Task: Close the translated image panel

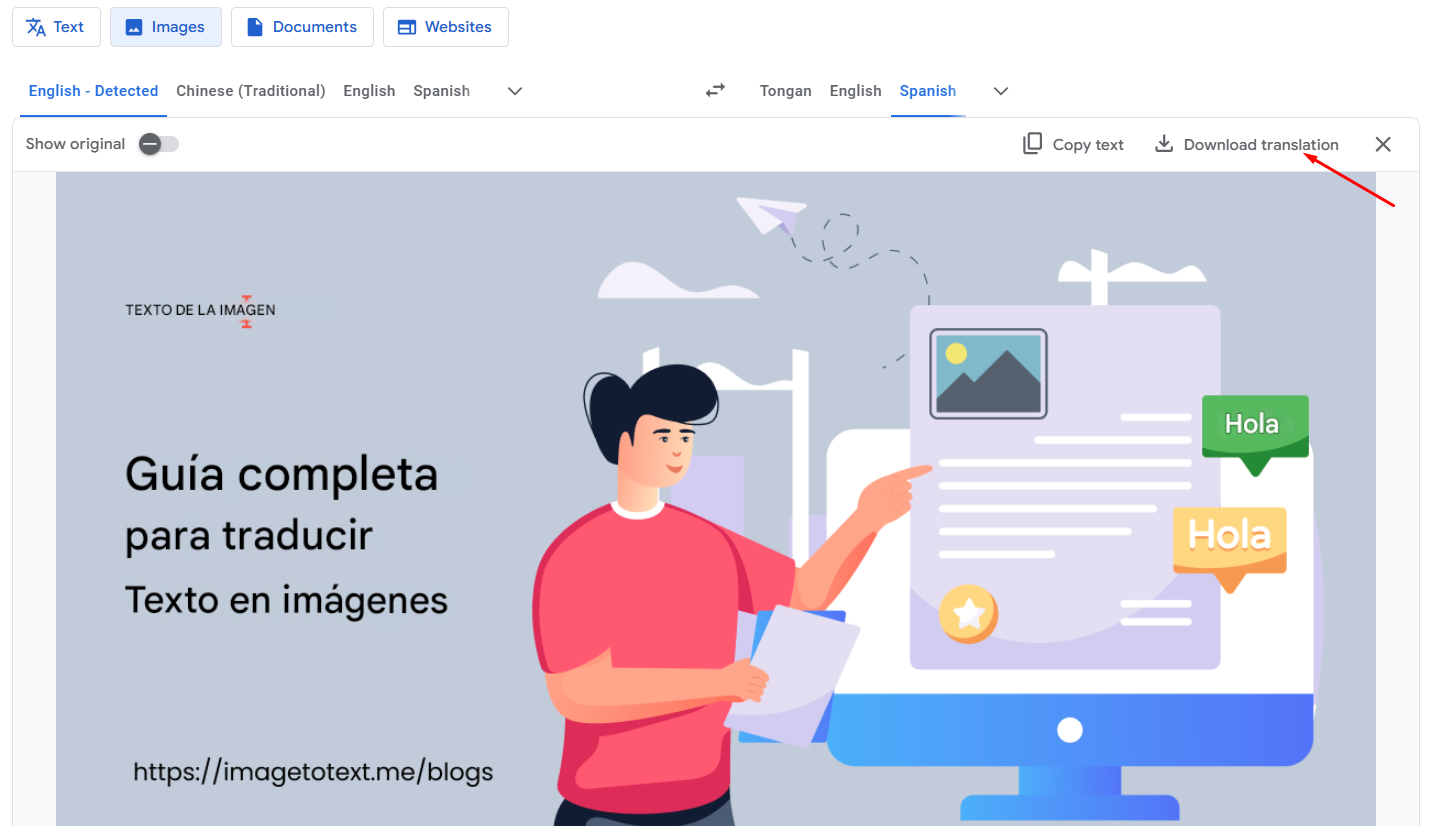Action: [1383, 144]
